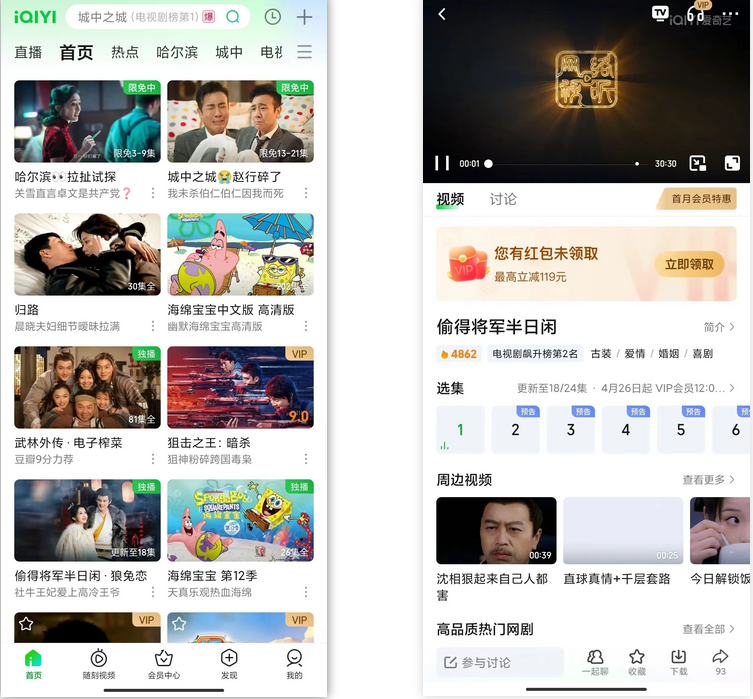Tap the VIP headphone audio icon
The image size is (753, 699).
coord(696,13)
